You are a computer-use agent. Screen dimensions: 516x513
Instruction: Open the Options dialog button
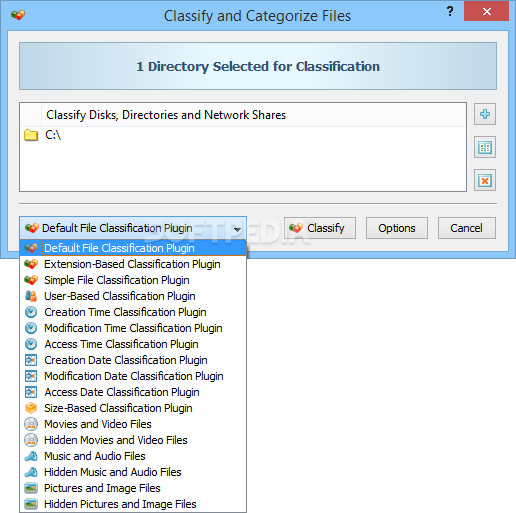397,228
